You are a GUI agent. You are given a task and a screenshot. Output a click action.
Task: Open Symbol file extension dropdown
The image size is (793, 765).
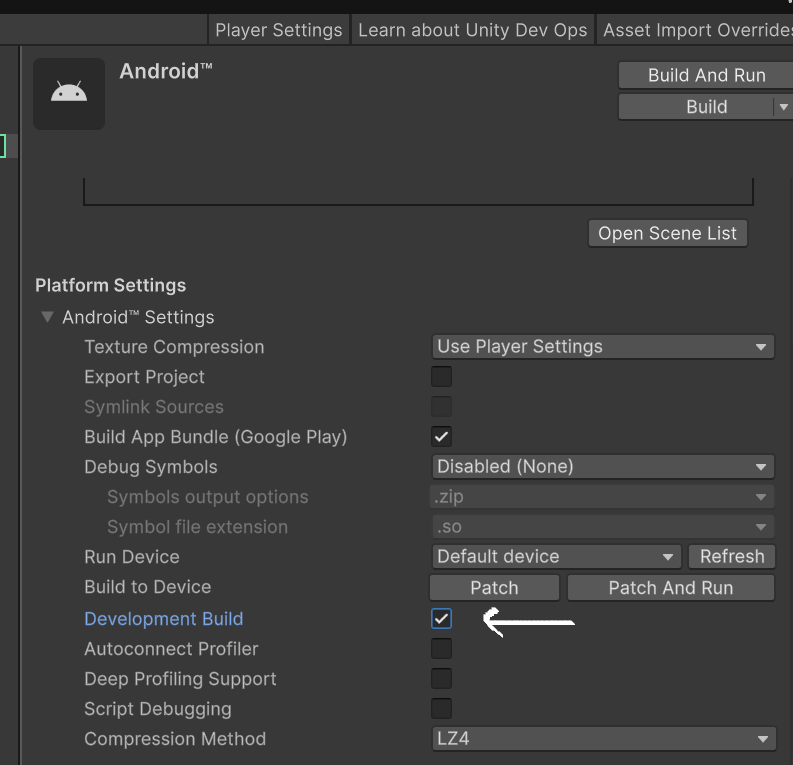pyautogui.click(x=603, y=527)
